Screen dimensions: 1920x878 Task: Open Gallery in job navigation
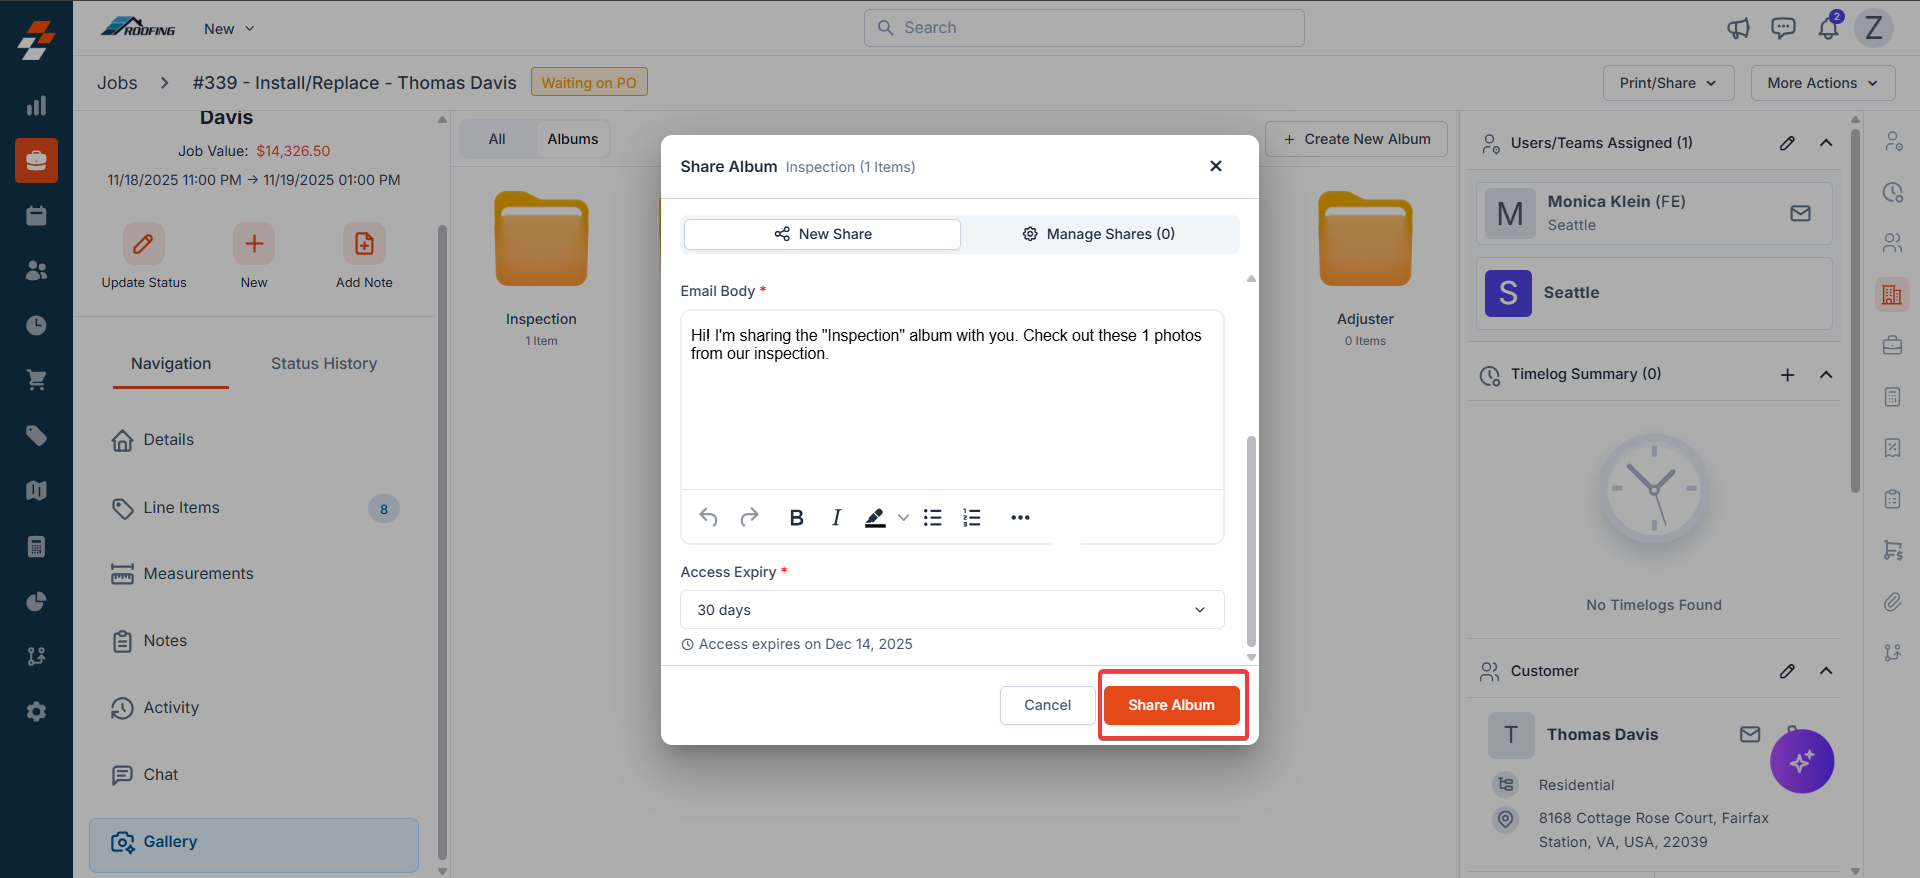[x=254, y=843]
